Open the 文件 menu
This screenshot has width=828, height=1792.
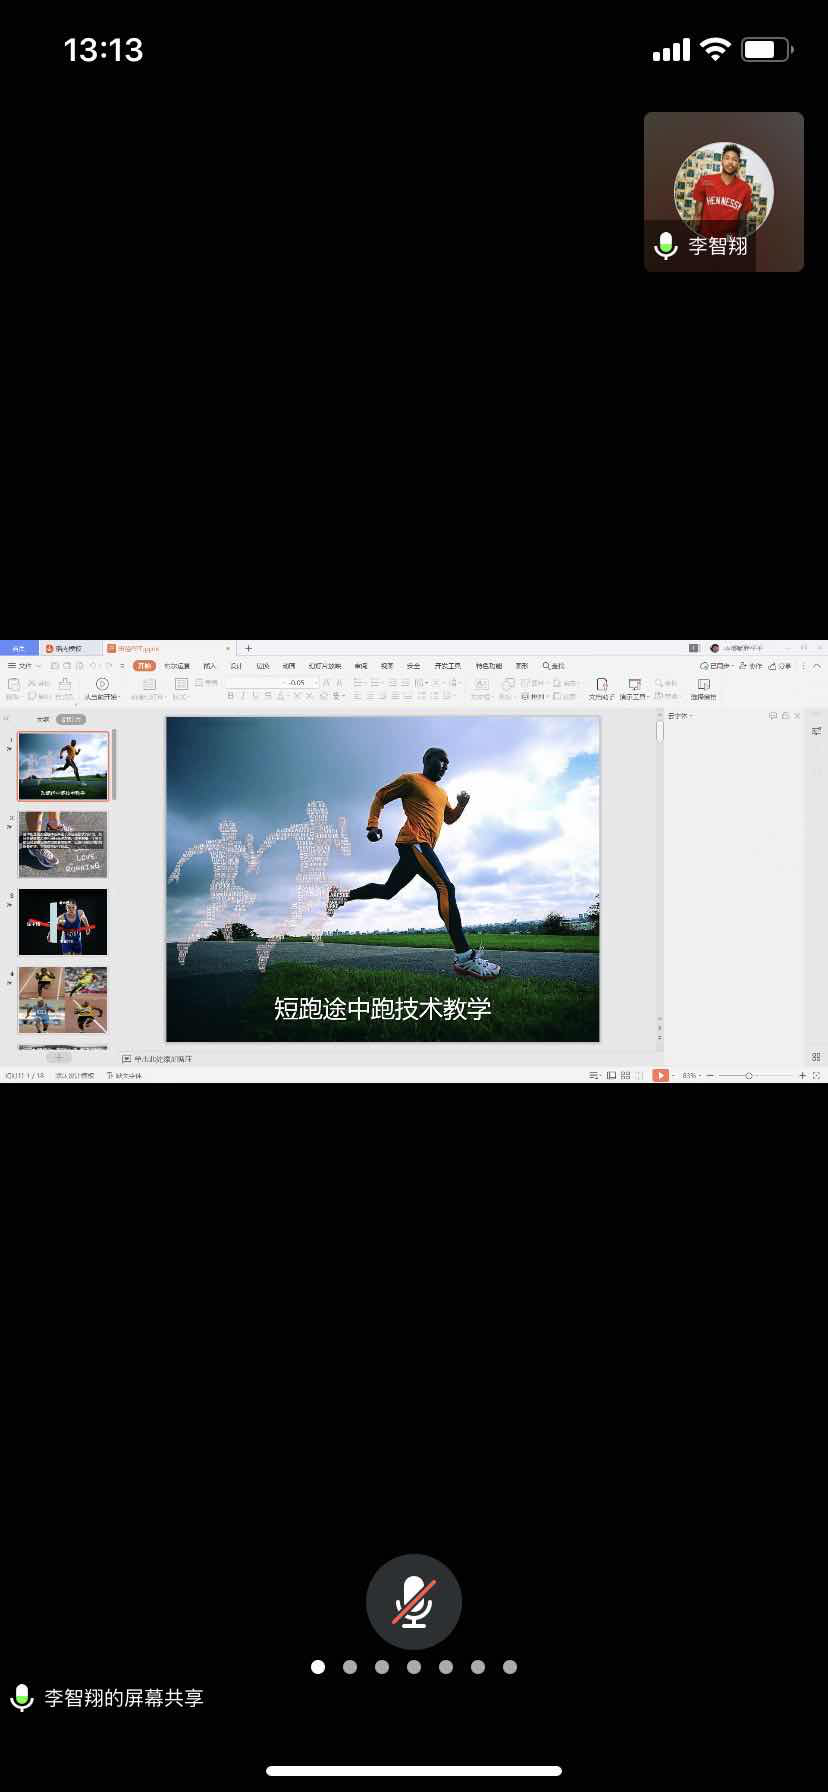tap(22, 666)
